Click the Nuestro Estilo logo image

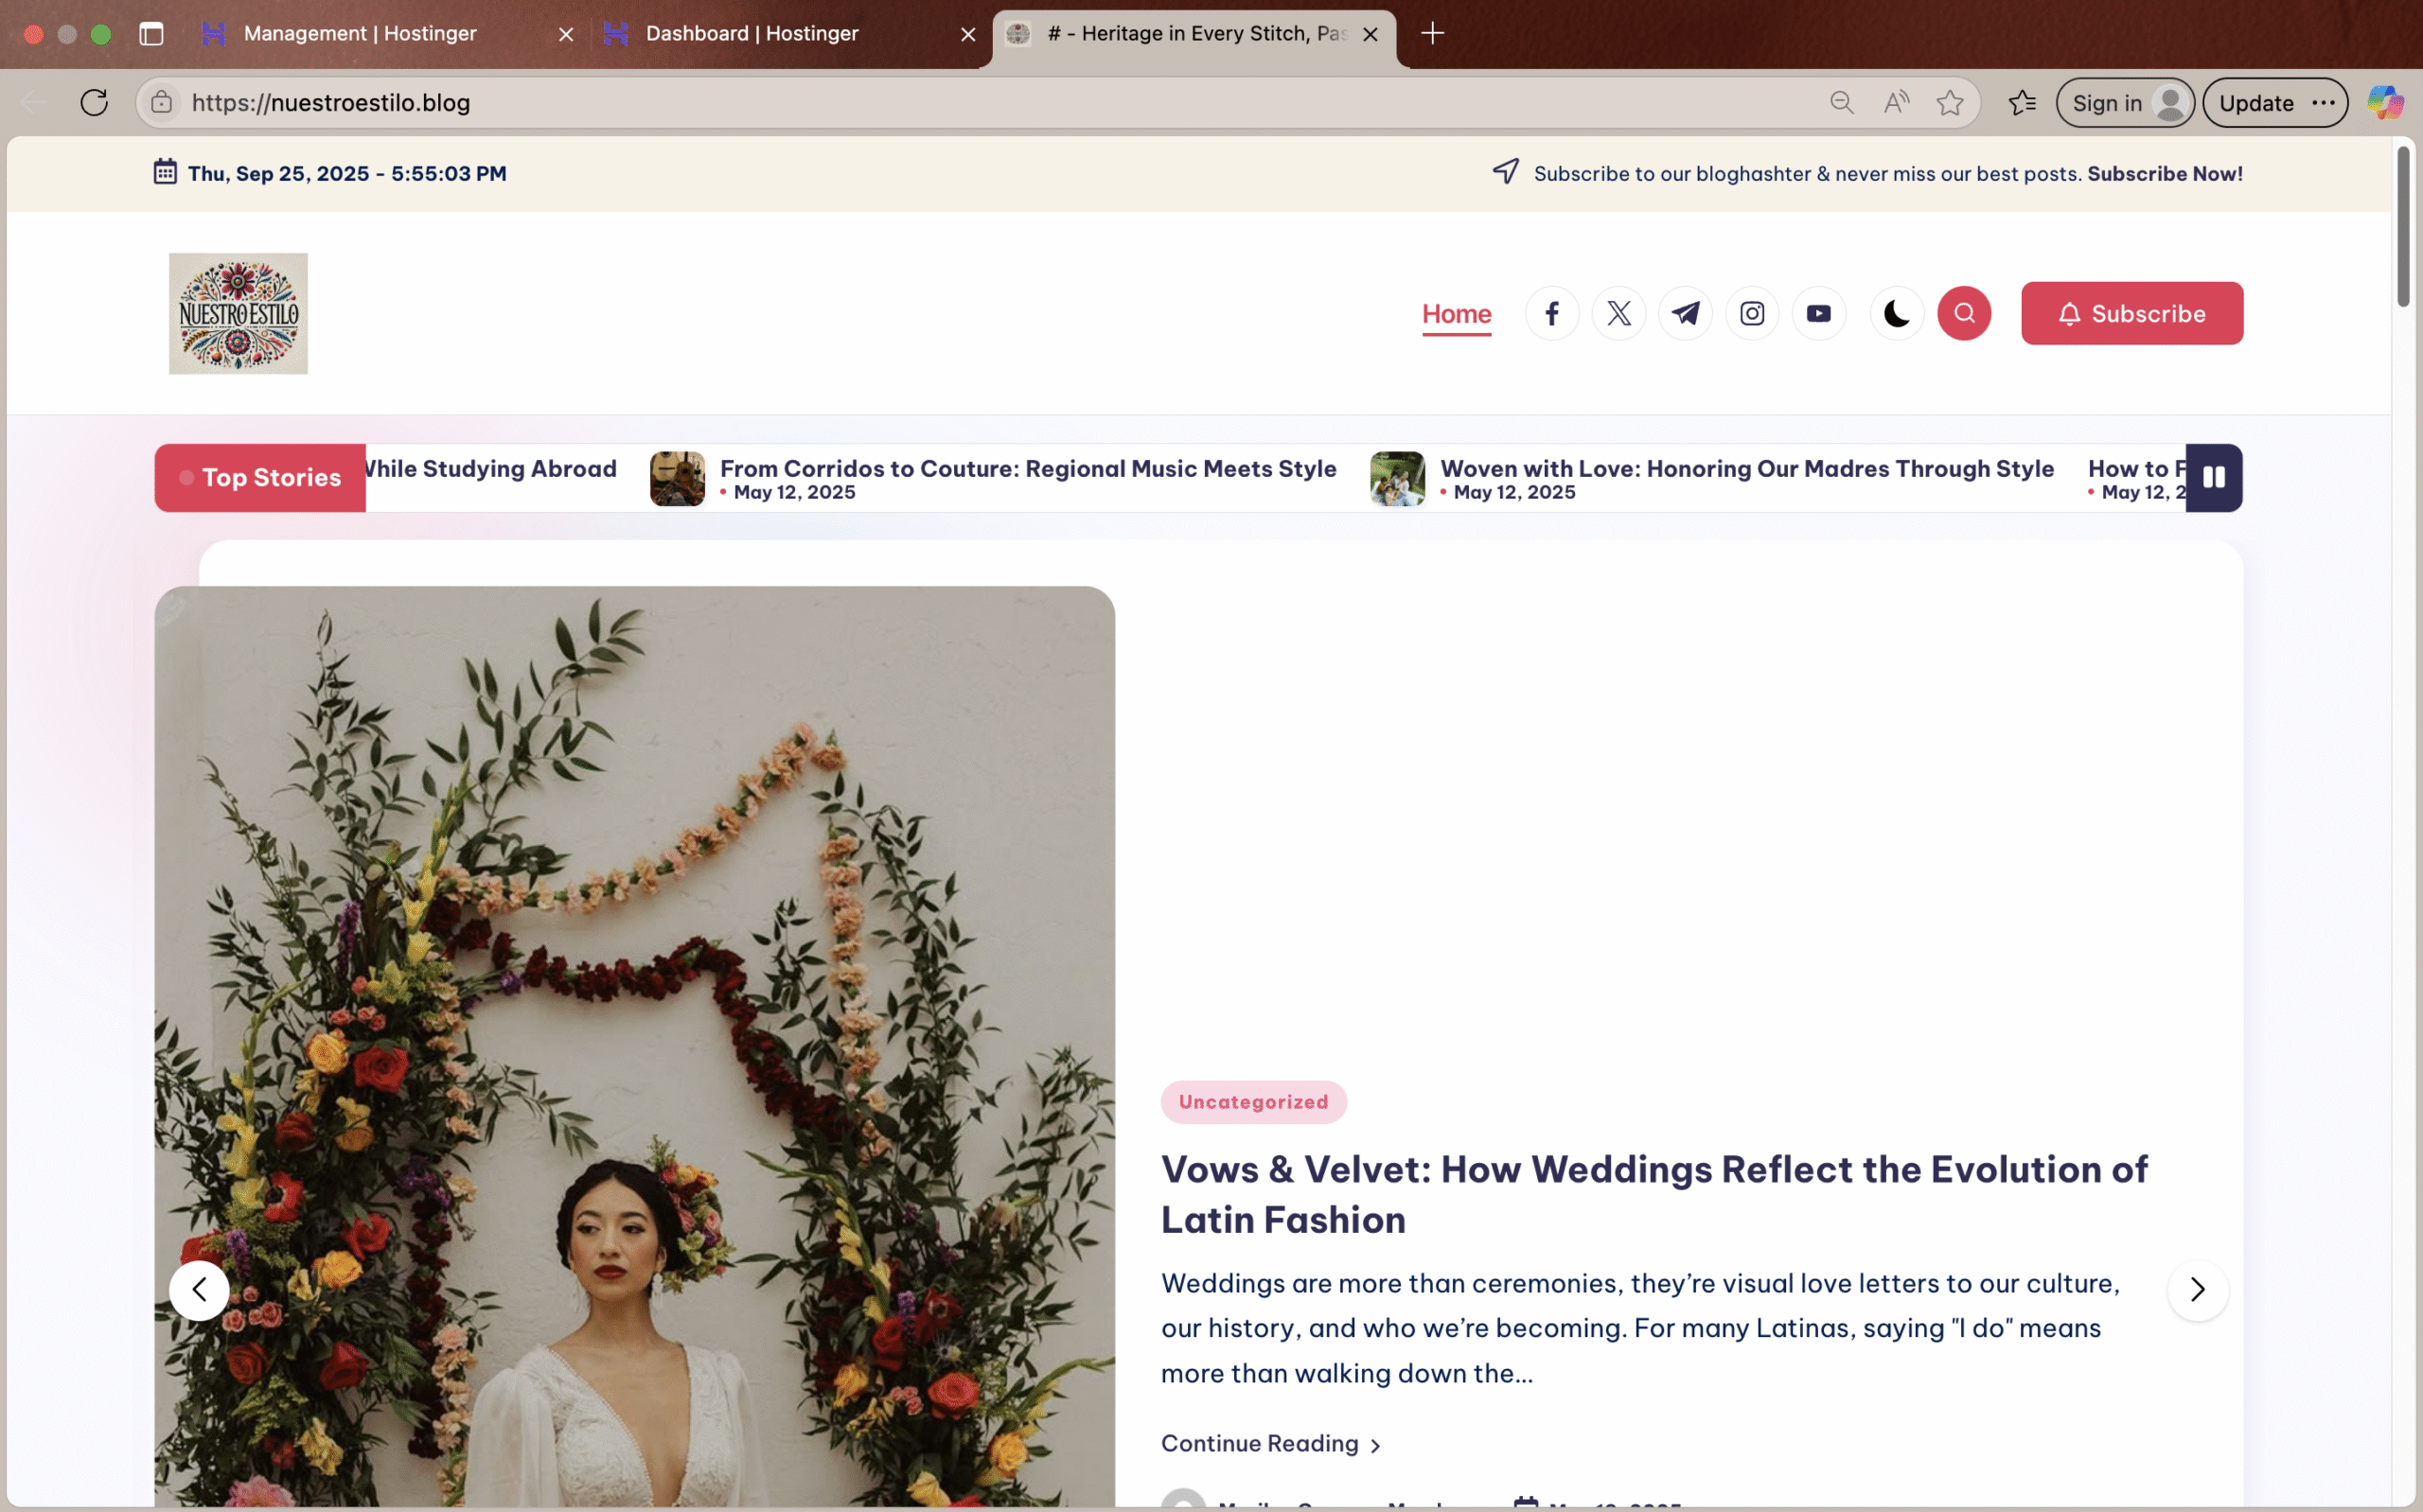point(238,314)
